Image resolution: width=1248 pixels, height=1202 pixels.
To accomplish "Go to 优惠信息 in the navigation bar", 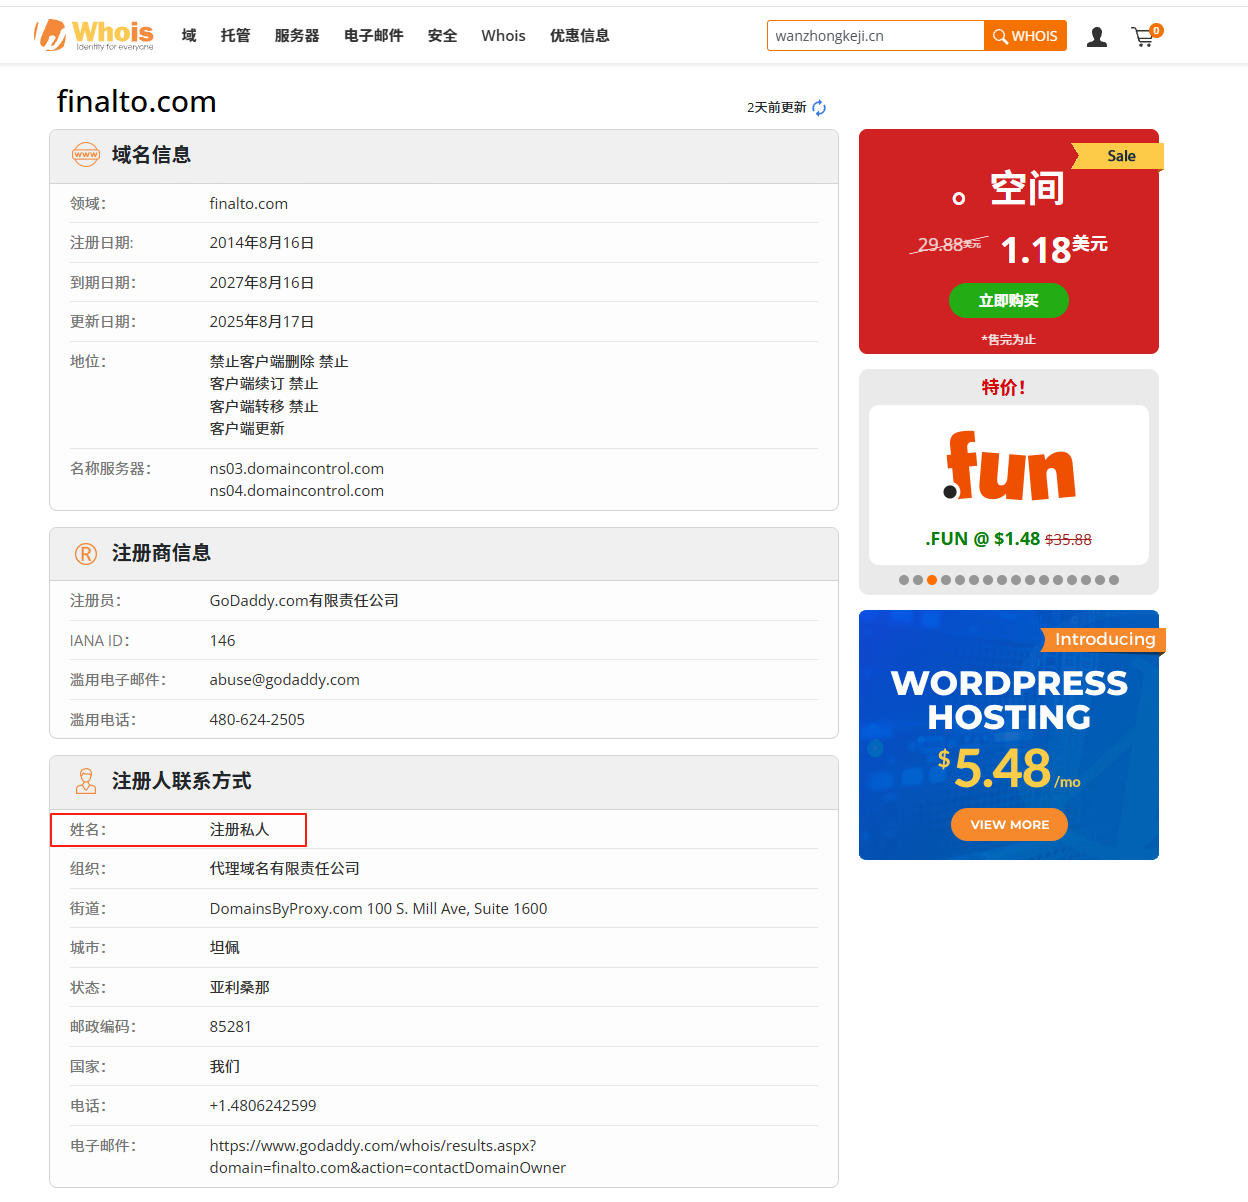I will [579, 36].
